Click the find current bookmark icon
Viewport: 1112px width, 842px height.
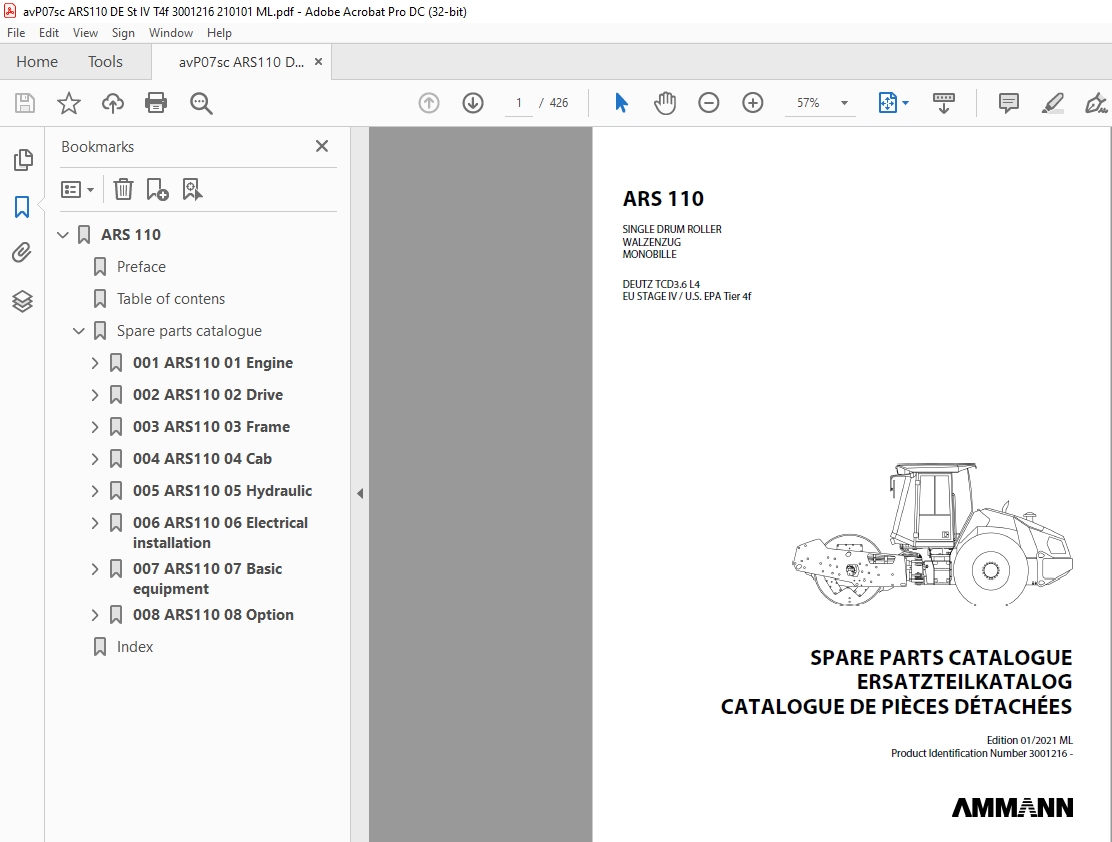pyautogui.click(x=192, y=189)
